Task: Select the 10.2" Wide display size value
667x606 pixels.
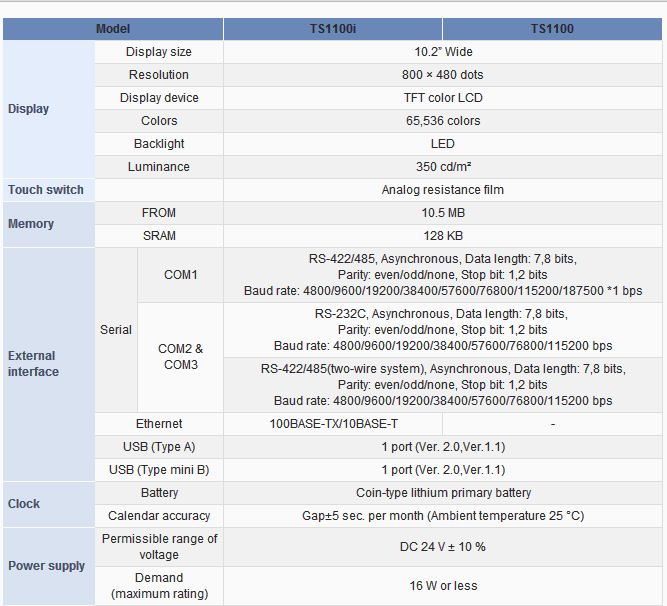Action: coord(442,52)
